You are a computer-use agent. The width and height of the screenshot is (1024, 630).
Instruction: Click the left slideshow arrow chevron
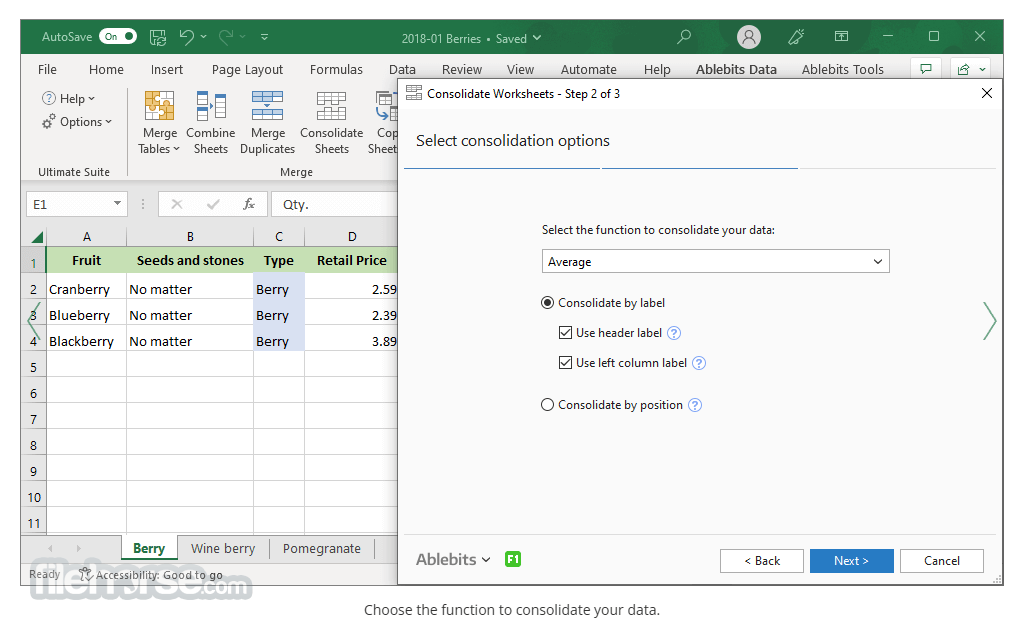tap(34, 321)
